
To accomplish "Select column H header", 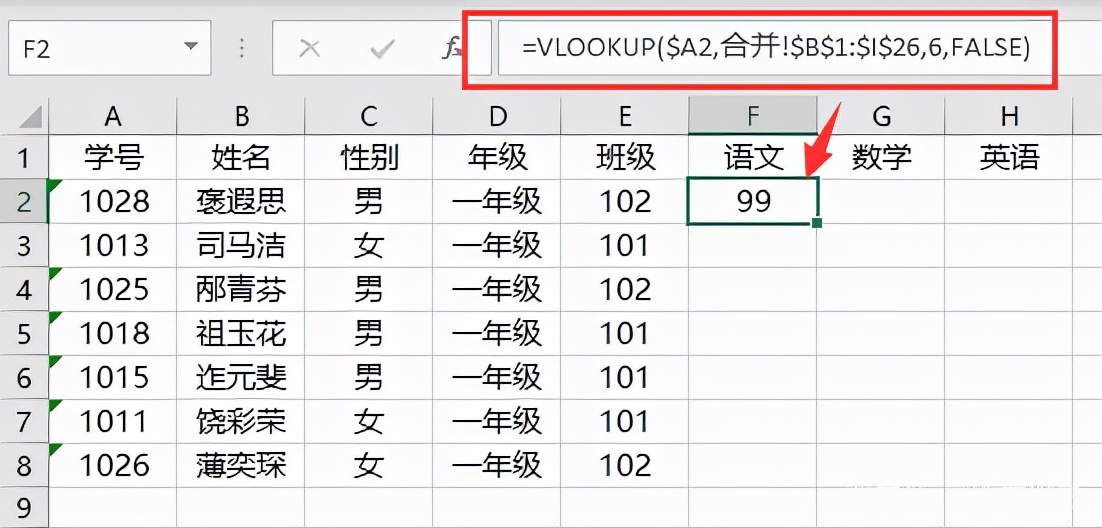I will [x=1009, y=116].
